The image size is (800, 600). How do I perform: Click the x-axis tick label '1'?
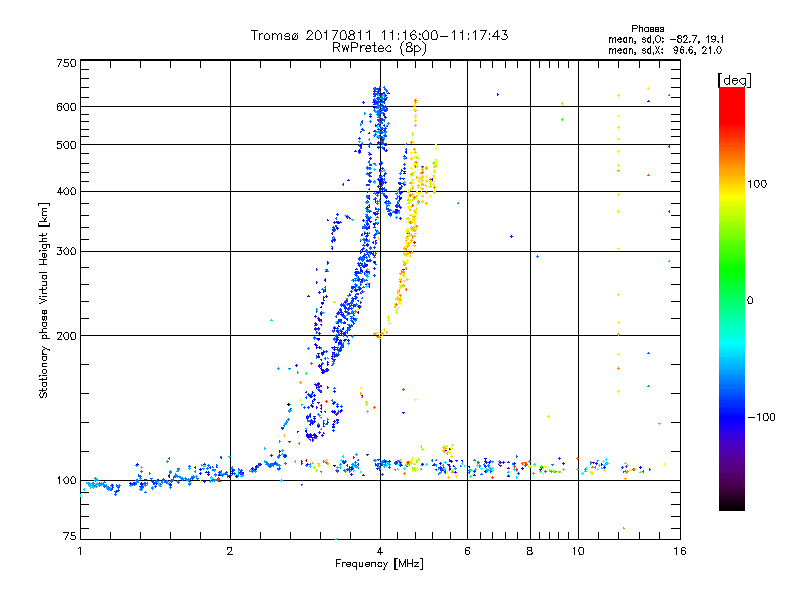[80, 551]
